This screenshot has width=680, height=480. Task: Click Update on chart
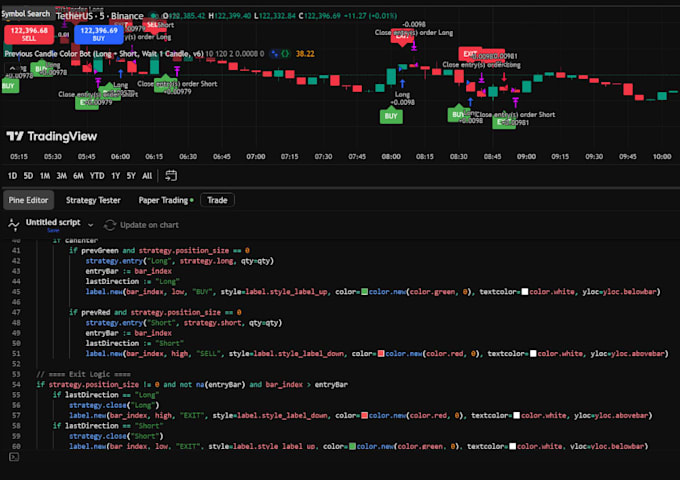[149, 225]
